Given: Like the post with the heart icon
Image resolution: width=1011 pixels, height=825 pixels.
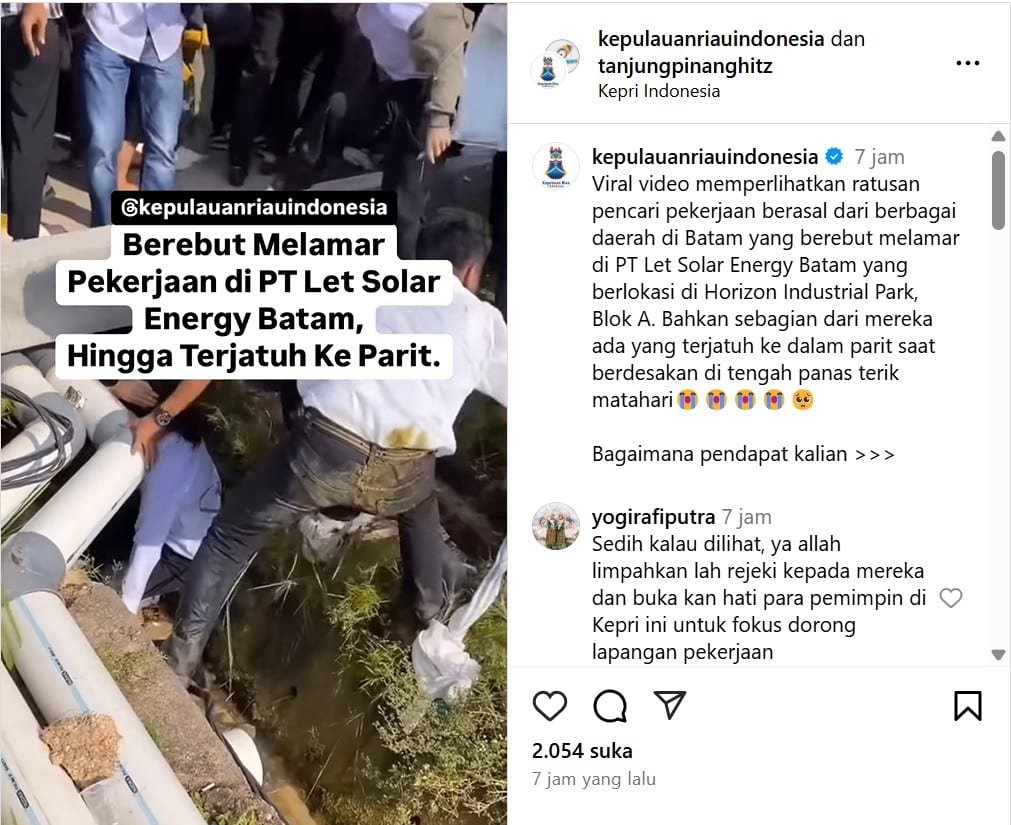Looking at the screenshot, I should 549,705.
